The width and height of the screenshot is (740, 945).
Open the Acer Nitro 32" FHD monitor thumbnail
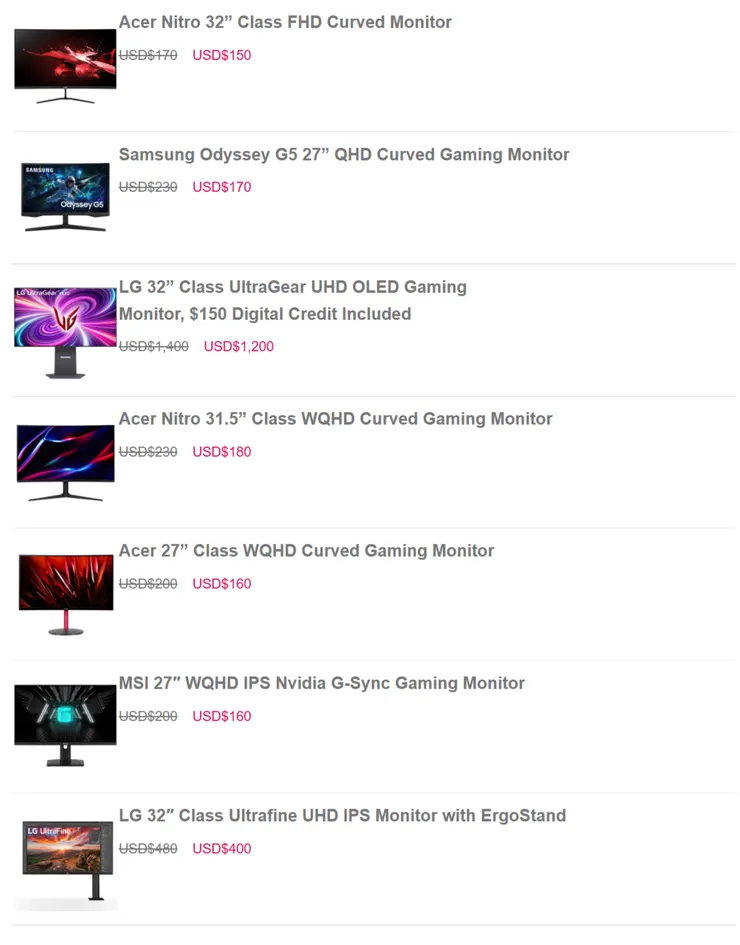click(x=65, y=66)
